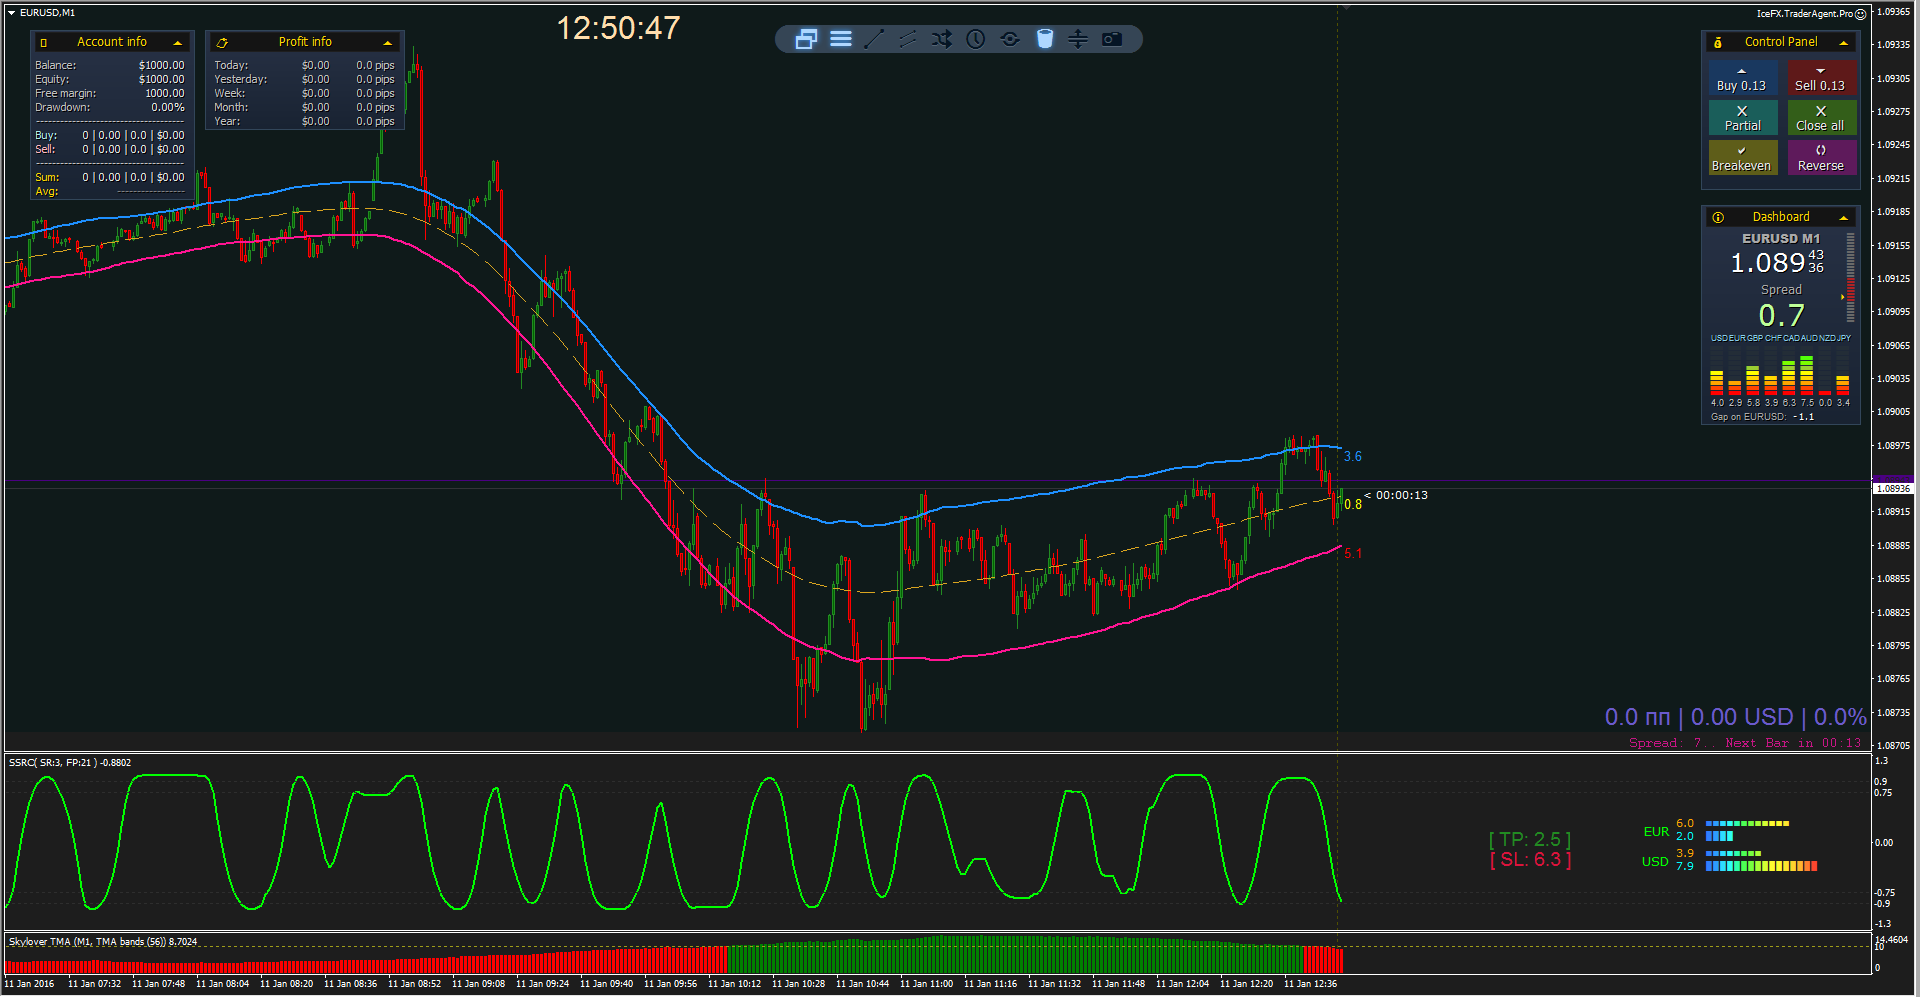Select the trend line drawing tool

point(874,39)
